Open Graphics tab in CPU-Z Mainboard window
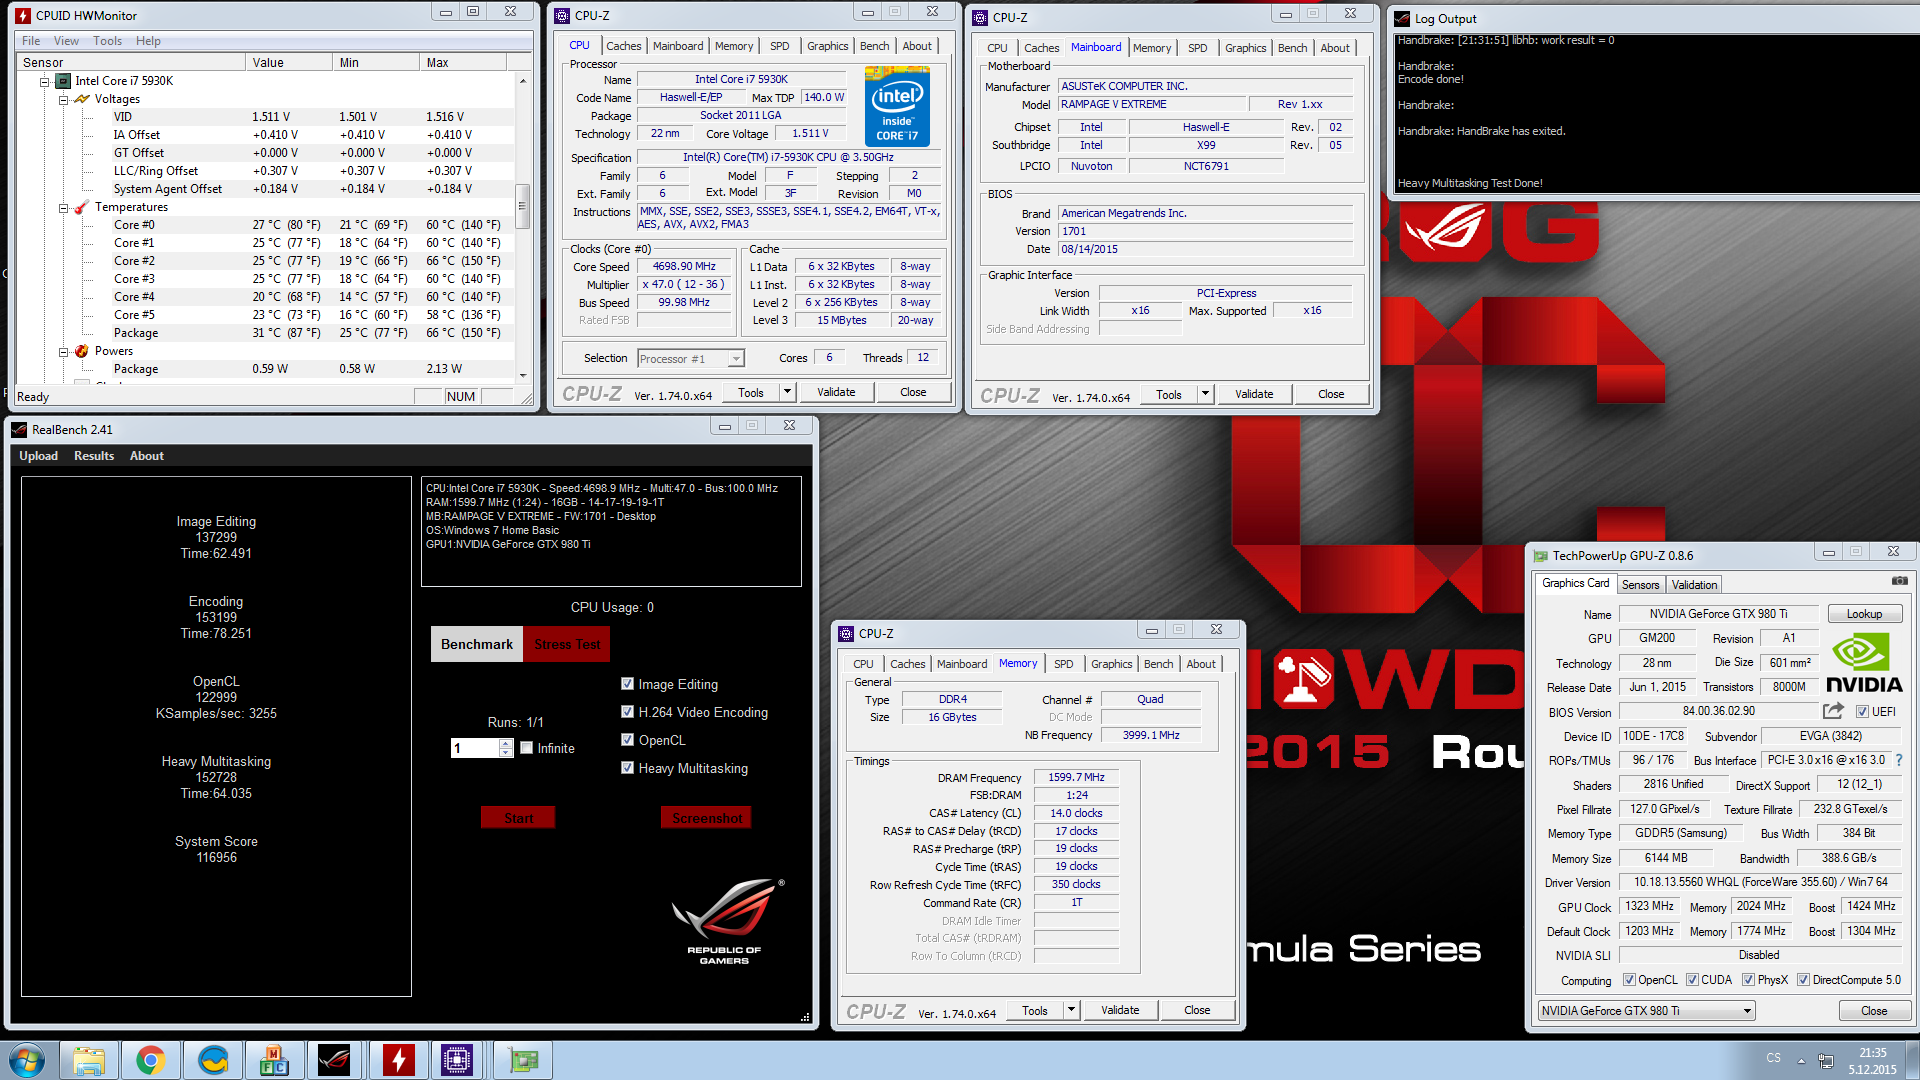This screenshot has height=1080, width=1920. click(1245, 48)
